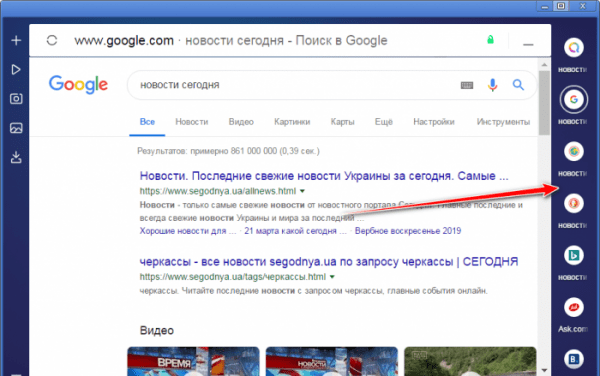Open the on-screen keyboard icon in search box

click(467, 85)
